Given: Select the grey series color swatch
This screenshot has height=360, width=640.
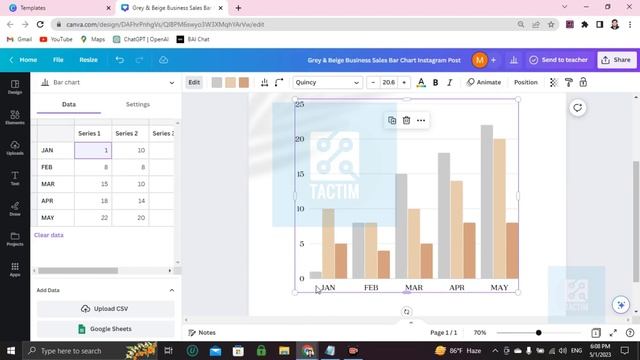Looking at the screenshot, I should pyautogui.click(x=217, y=82).
